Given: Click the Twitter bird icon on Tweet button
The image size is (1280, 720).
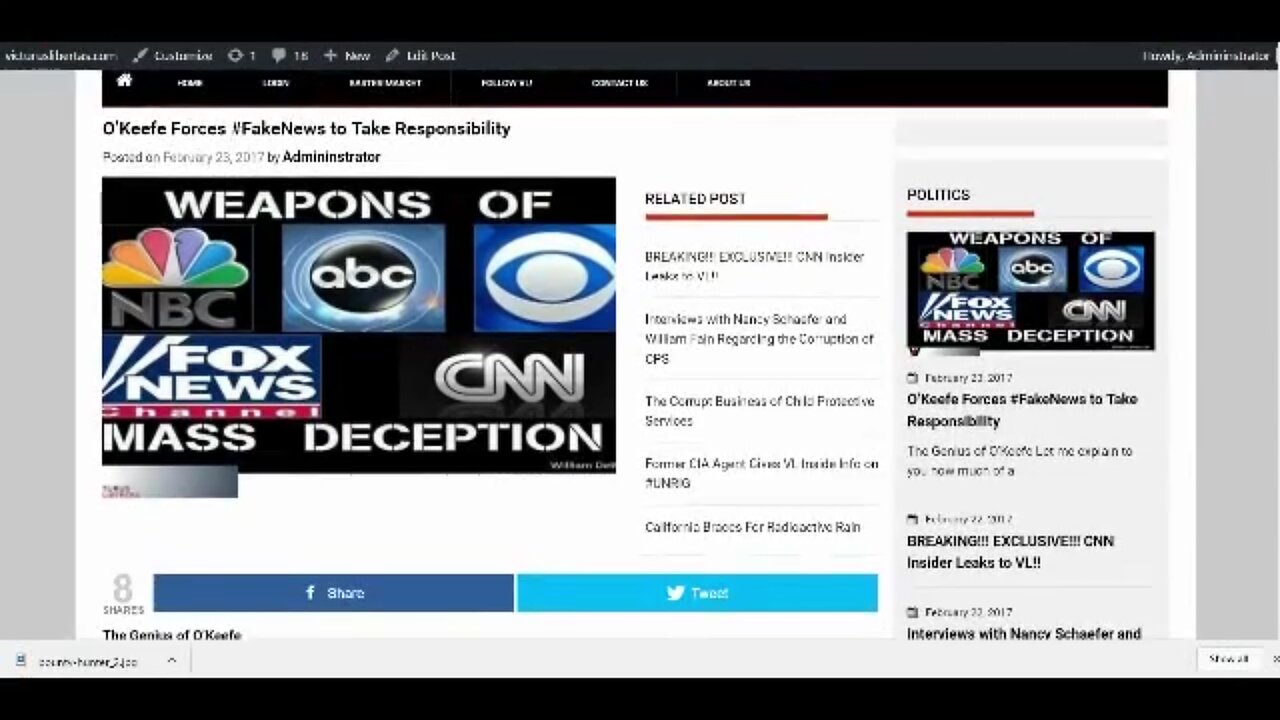Looking at the screenshot, I should 675,593.
